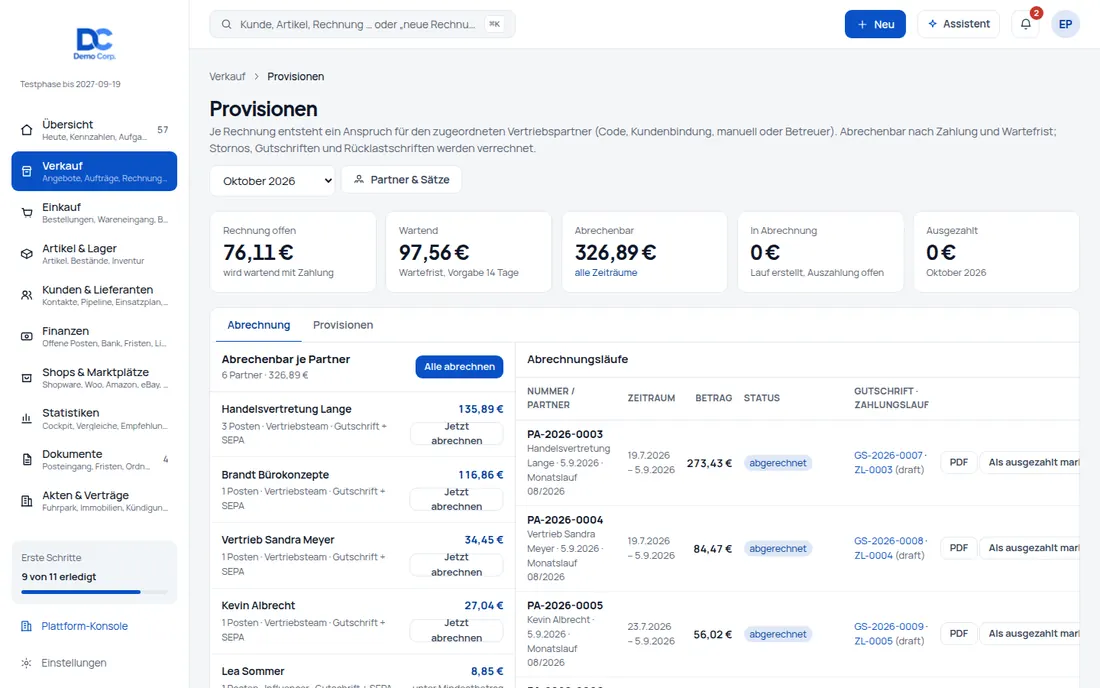Viewport: 1100px width, 688px height.
Task: Mark PA-2026-0005 as ausgezahlt
Action: tap(1030, 633)
